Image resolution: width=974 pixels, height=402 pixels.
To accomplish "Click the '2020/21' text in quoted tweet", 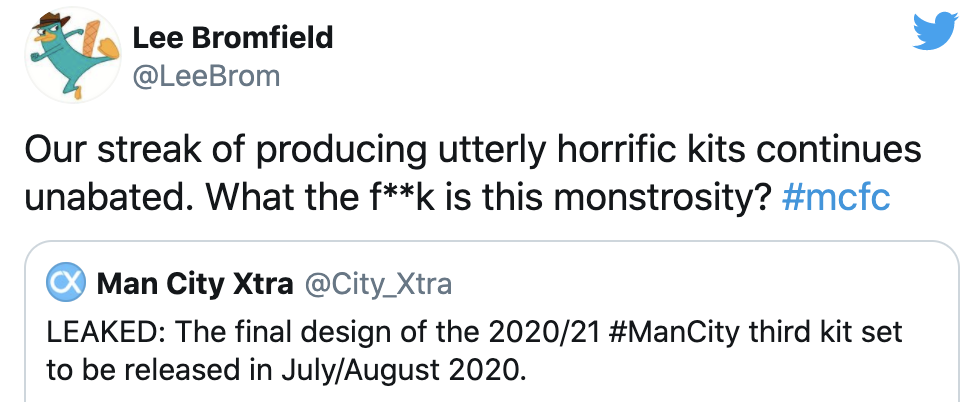I will 544,332.
